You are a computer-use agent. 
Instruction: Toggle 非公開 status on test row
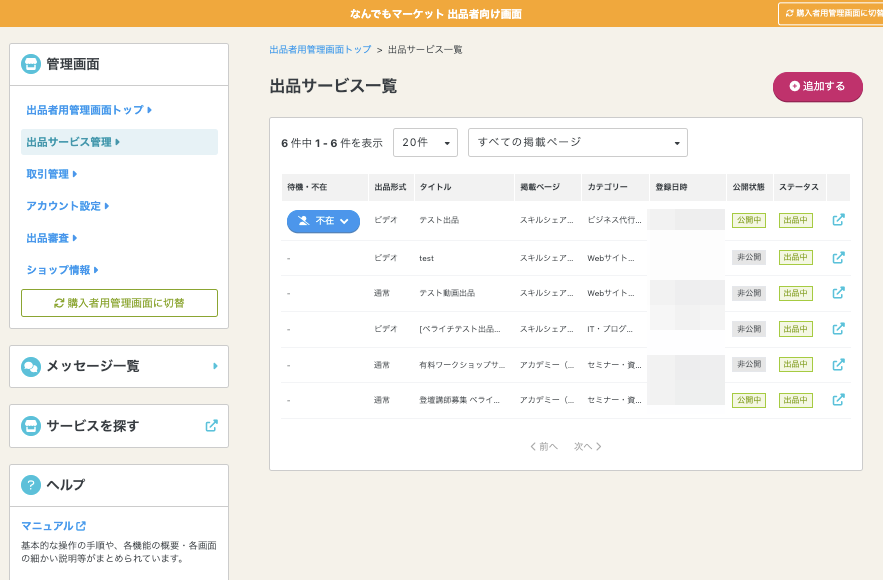point(748,257)
